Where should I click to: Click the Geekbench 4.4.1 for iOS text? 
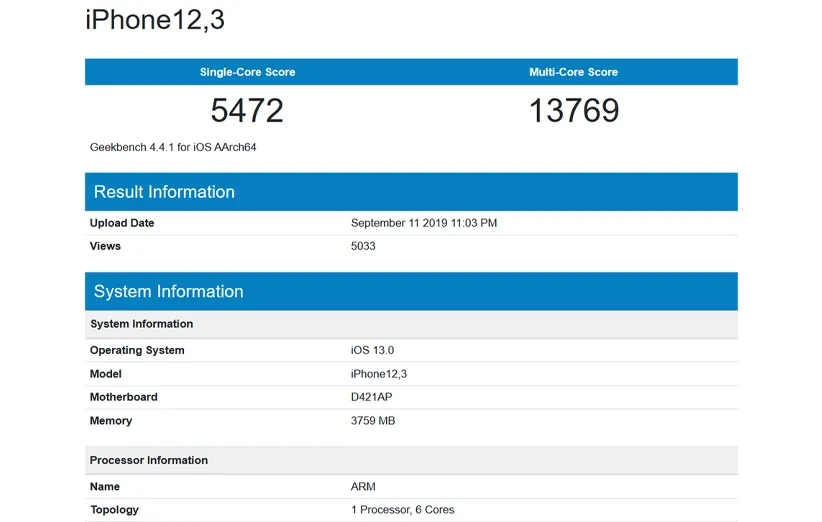pos(173,147)
